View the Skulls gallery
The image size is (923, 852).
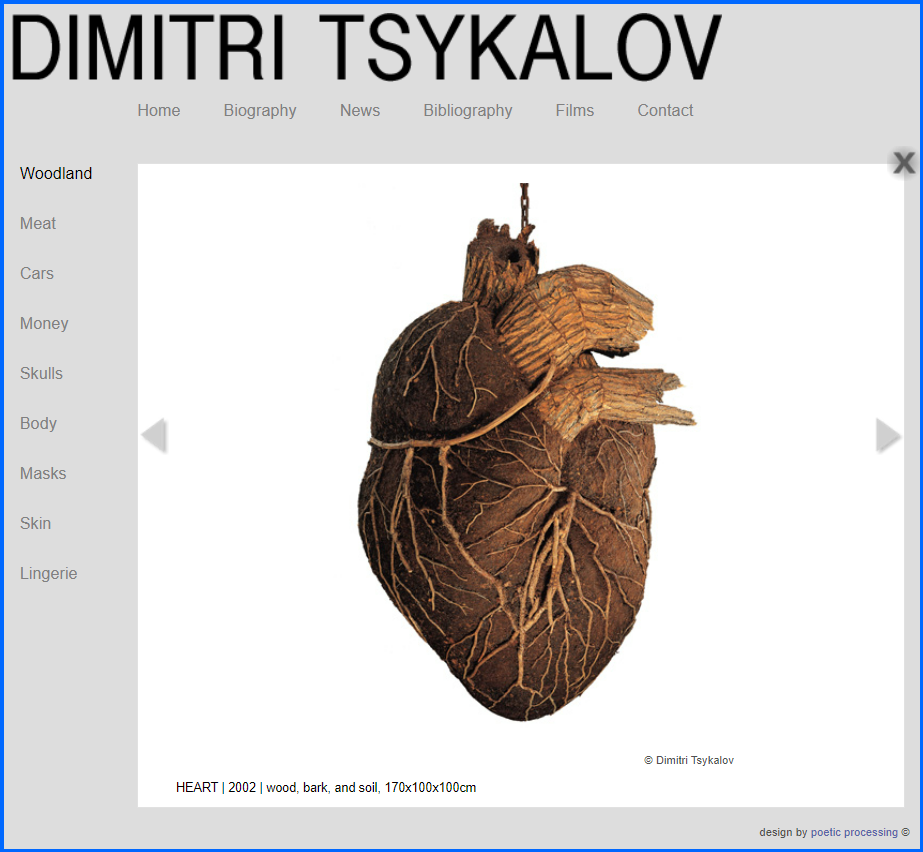click(41, 373)
